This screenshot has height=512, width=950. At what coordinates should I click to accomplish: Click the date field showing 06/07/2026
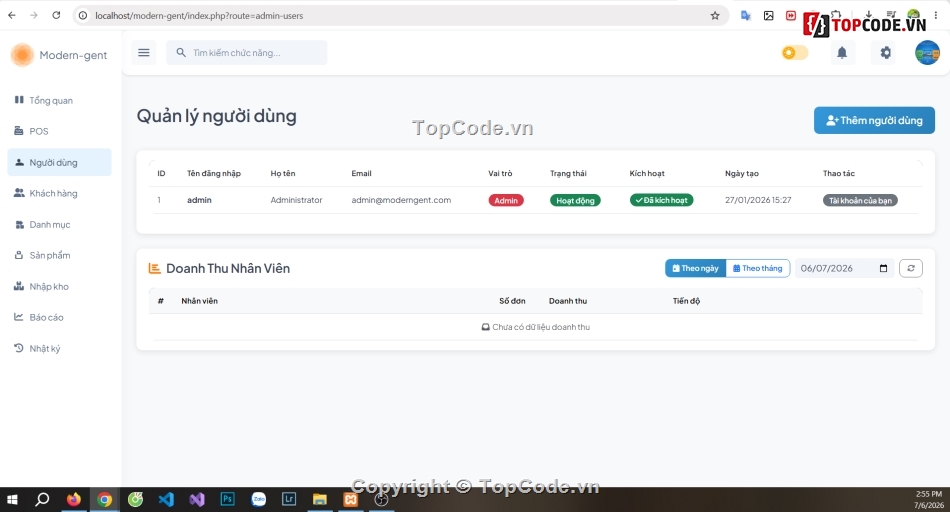(845, 268)
